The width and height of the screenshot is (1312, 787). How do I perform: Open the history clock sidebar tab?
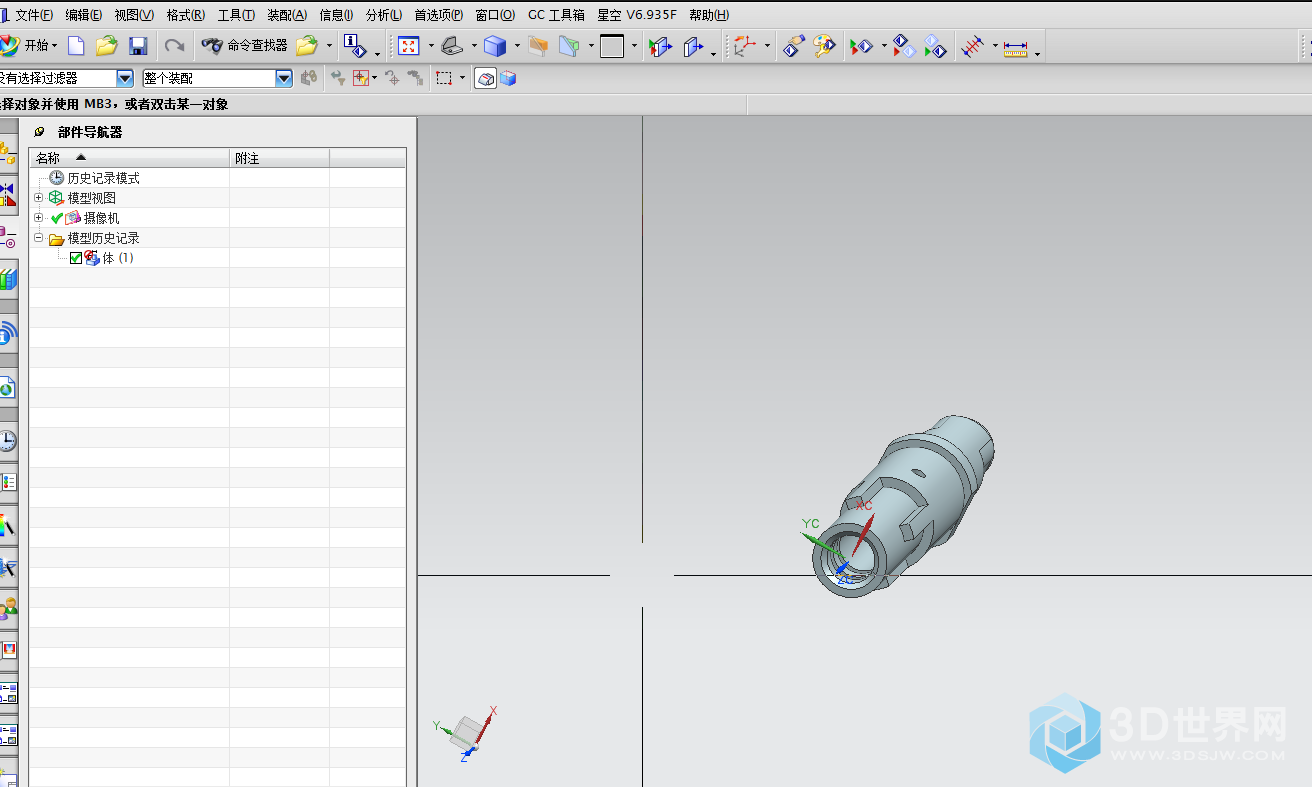pyautogui.click(x=8, y=441)
